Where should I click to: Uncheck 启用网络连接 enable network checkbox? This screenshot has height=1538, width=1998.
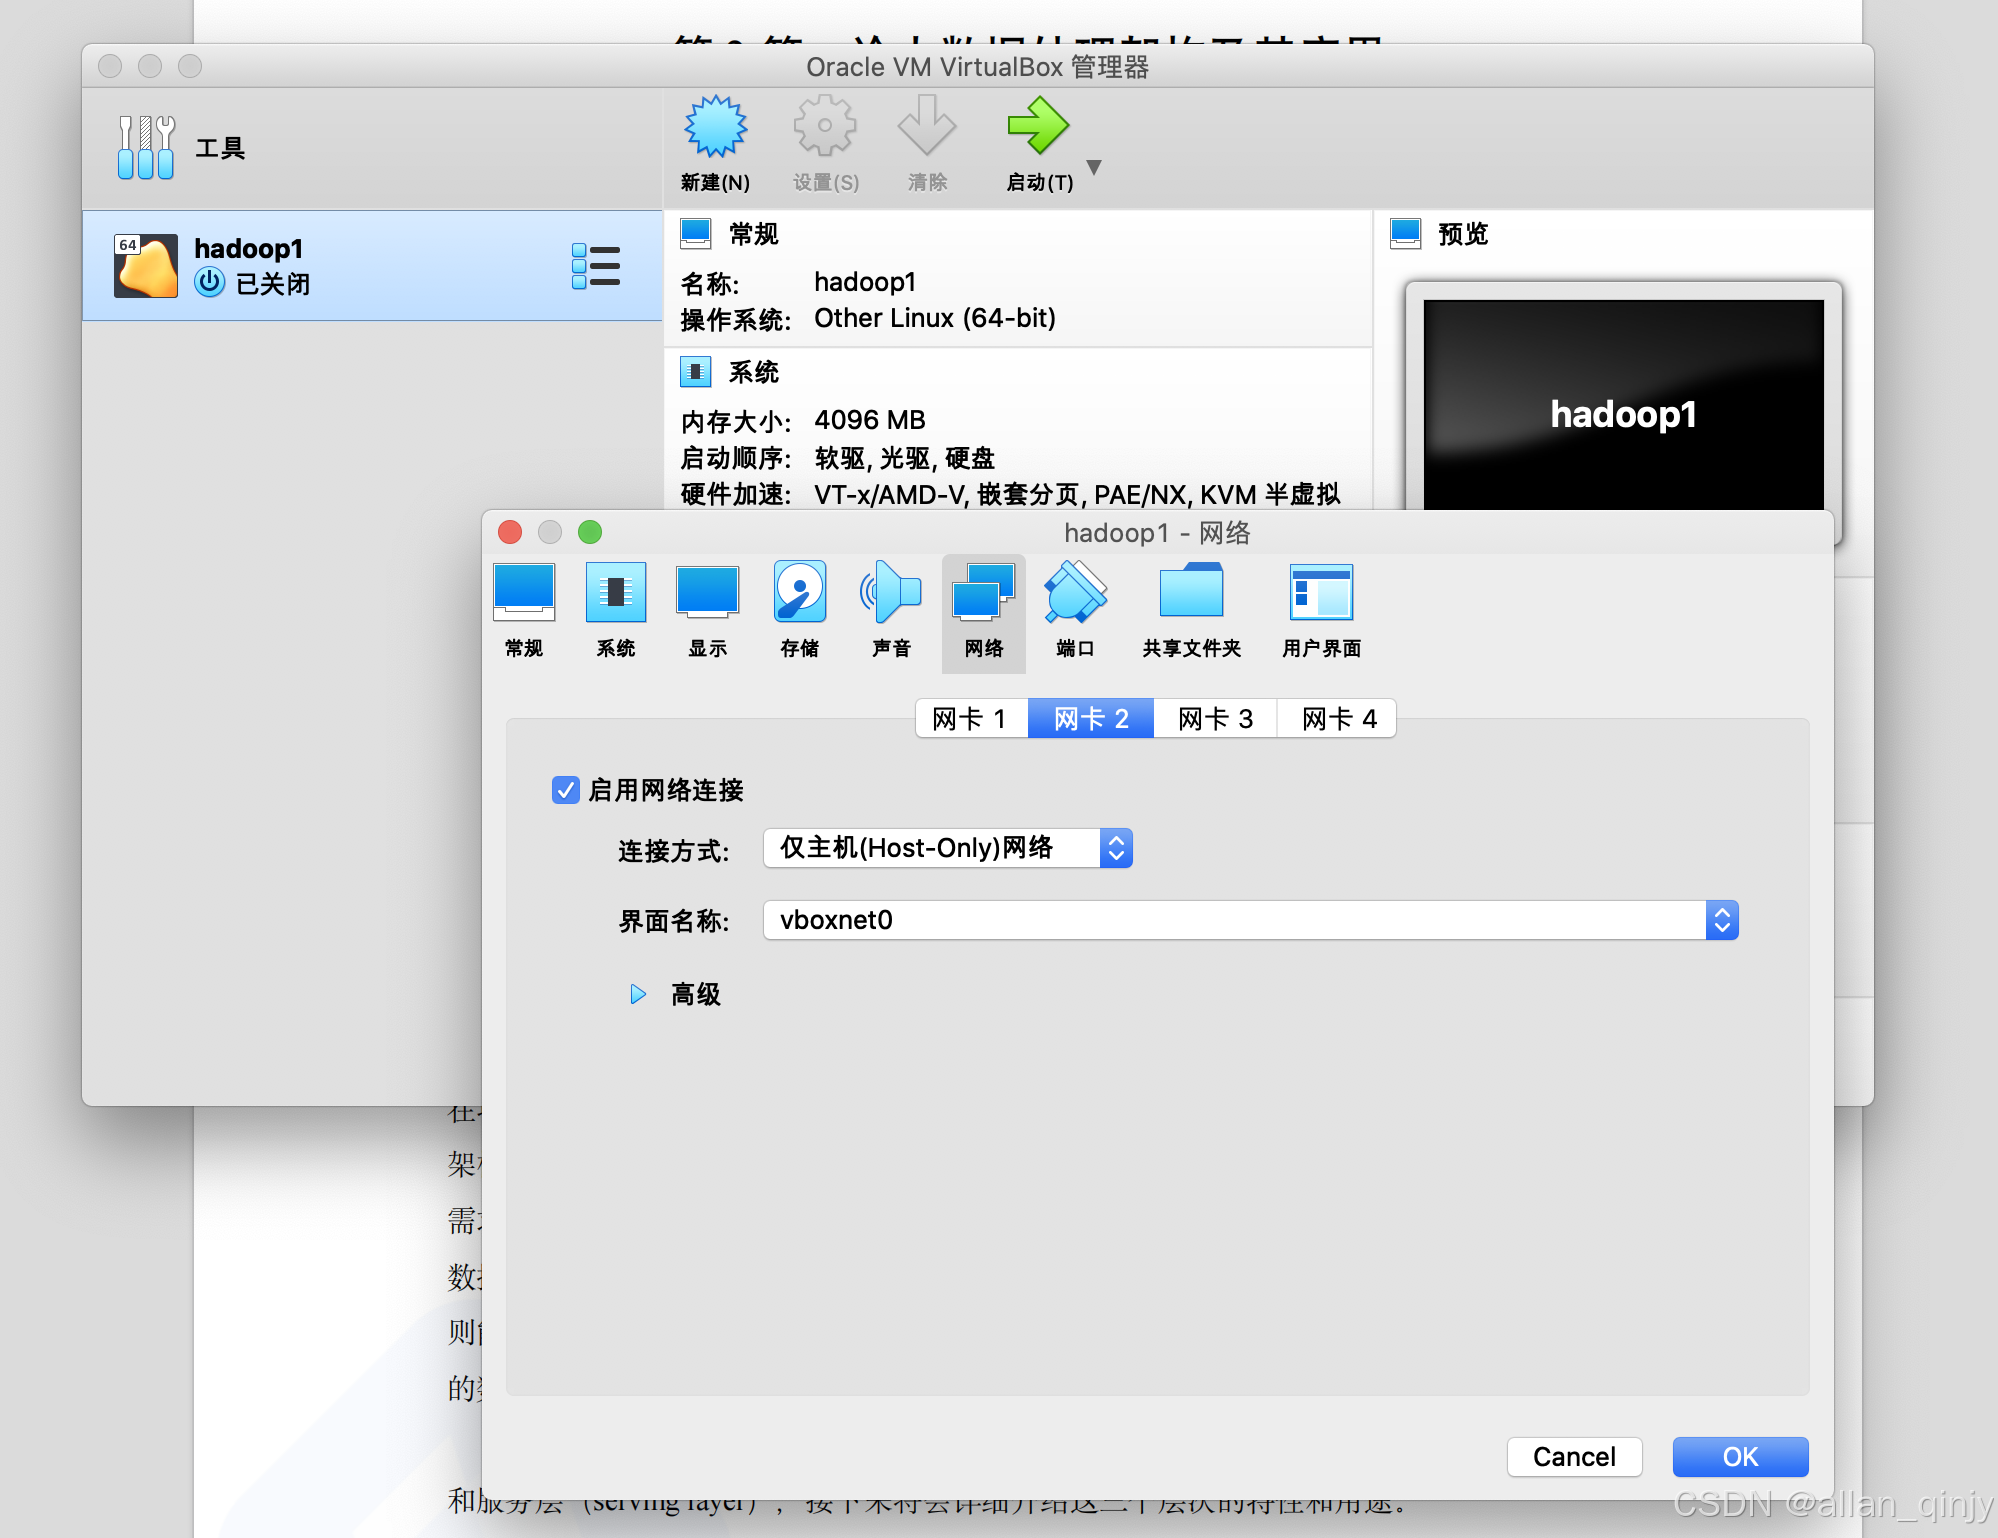point(566,790)
